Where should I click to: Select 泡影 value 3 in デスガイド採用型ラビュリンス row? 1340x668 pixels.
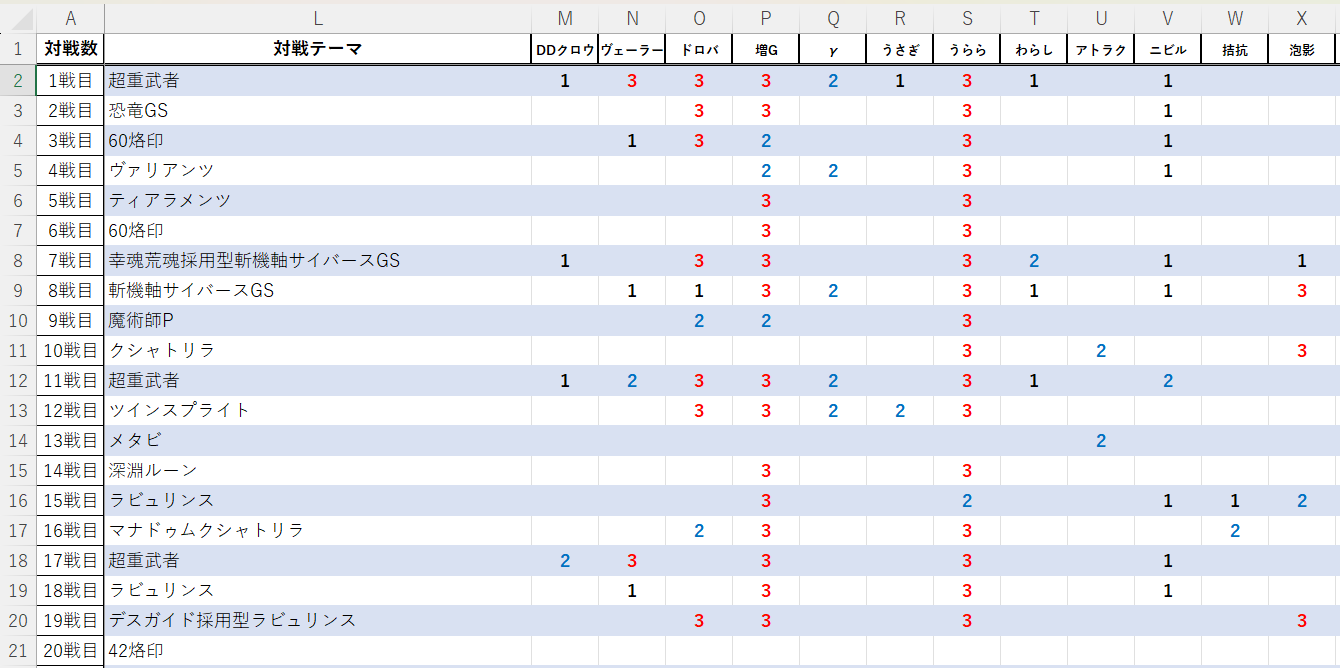[x=1302, y=620]
